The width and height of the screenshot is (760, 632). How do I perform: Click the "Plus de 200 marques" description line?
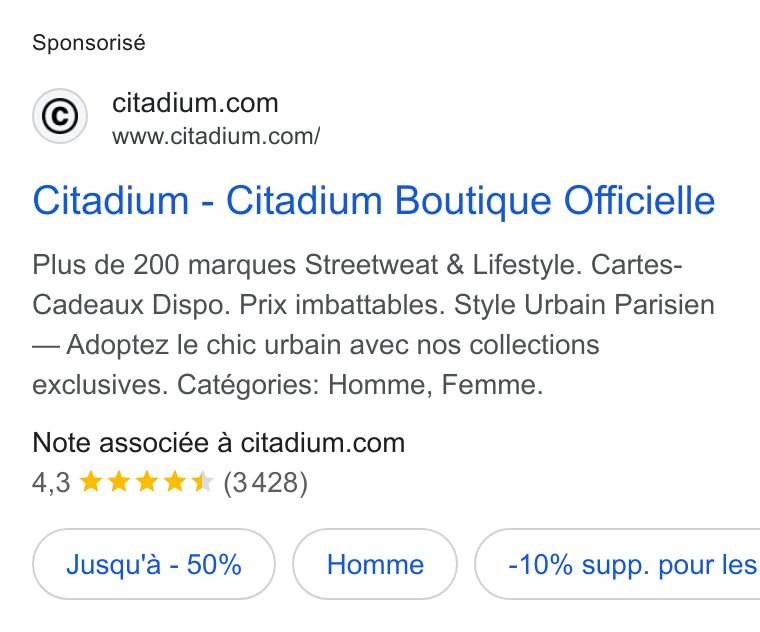click(x=357, y=266)
